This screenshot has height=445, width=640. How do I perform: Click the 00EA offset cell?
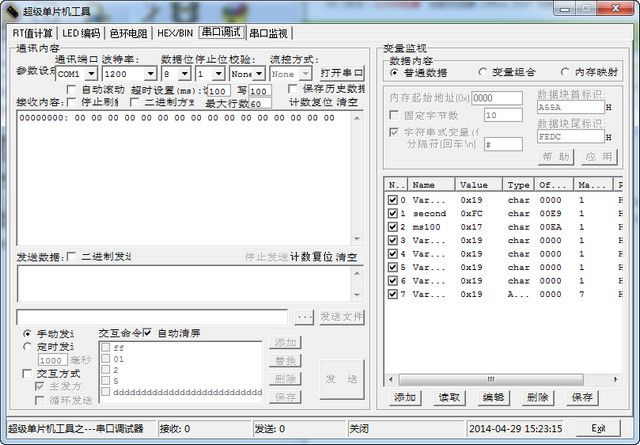[551, 227]
